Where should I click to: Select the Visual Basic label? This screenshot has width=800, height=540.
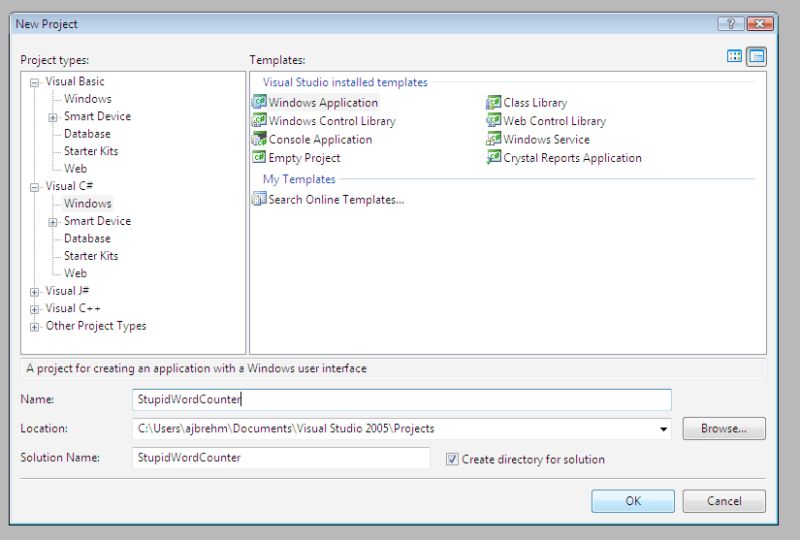(75, 81)
